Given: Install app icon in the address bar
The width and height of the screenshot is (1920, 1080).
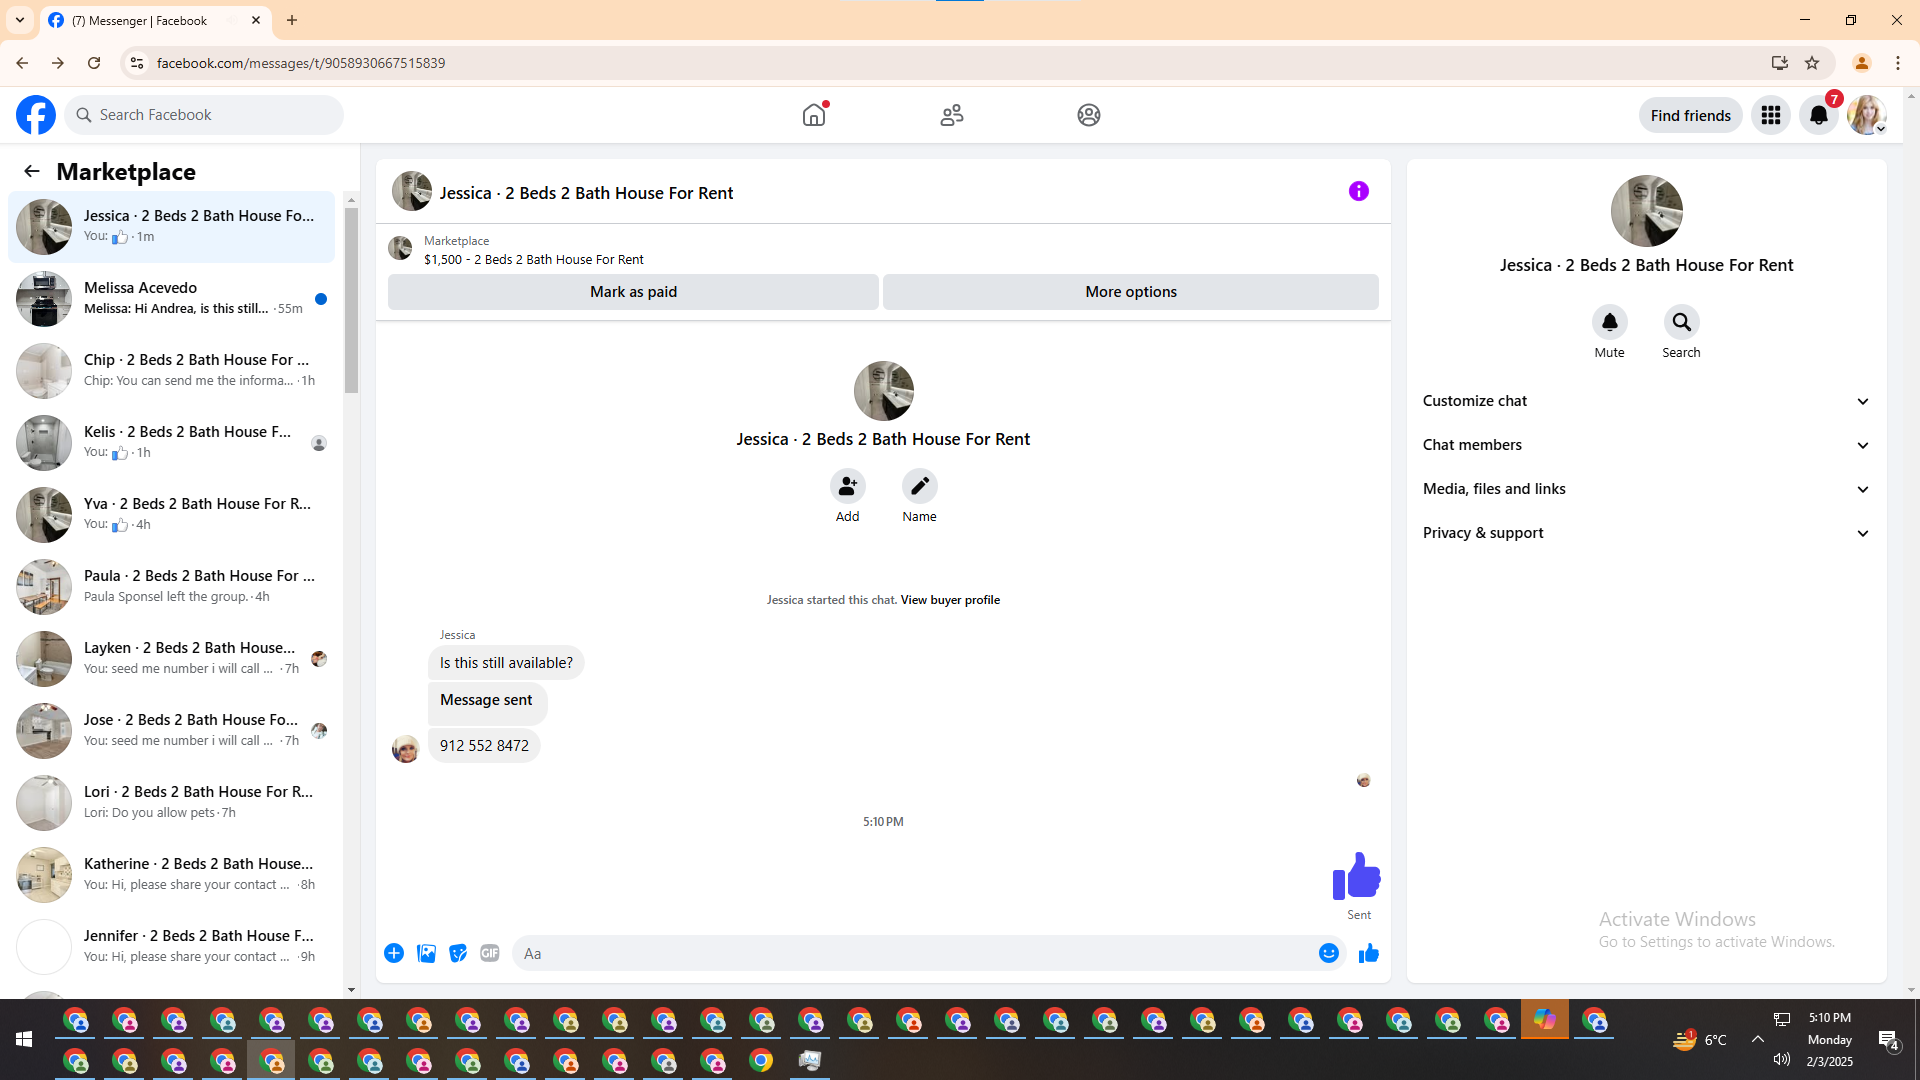Looking at the screenshot, I should tap(1779, 63).
